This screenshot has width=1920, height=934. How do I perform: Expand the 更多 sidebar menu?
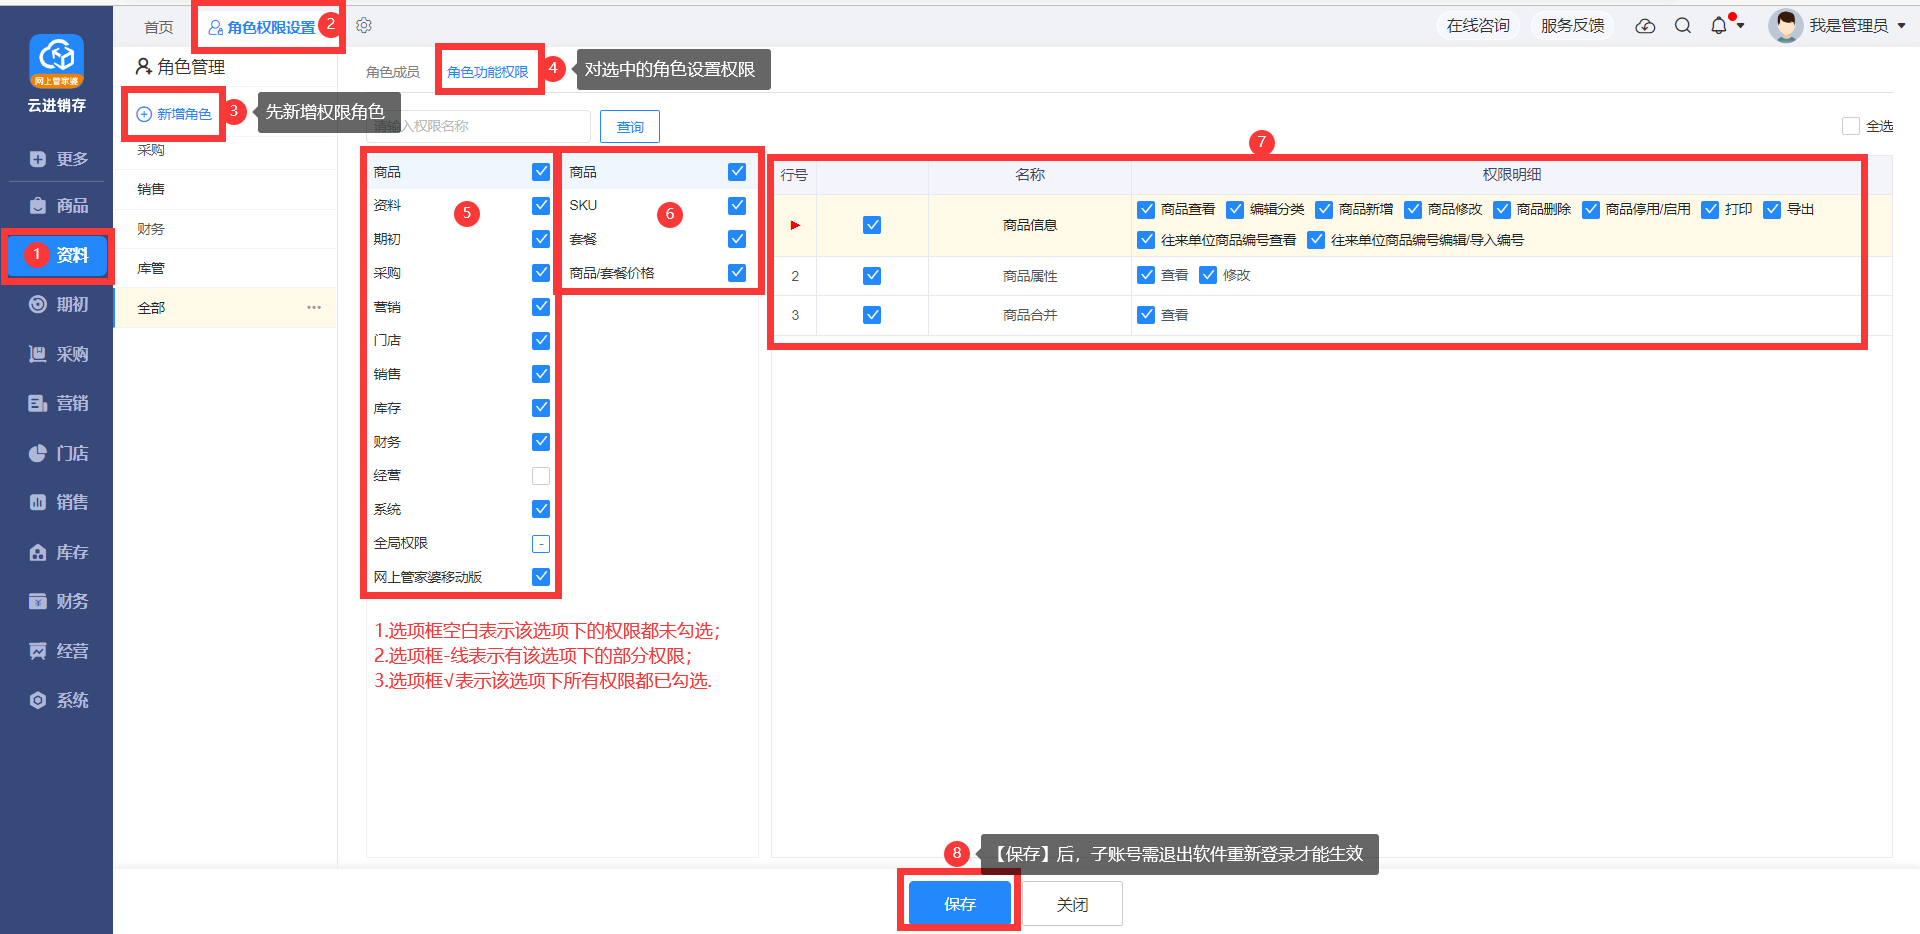coord(58,159)
